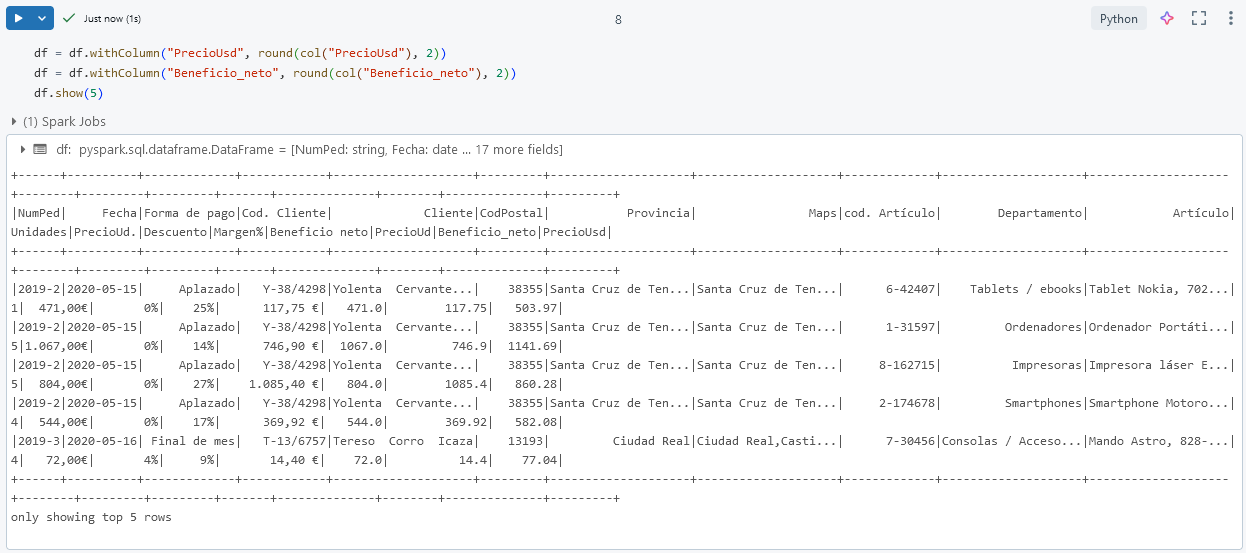Click the green success checkmark icon
The height and width of the screenshot is (553, 1246).
coord(69,18)
